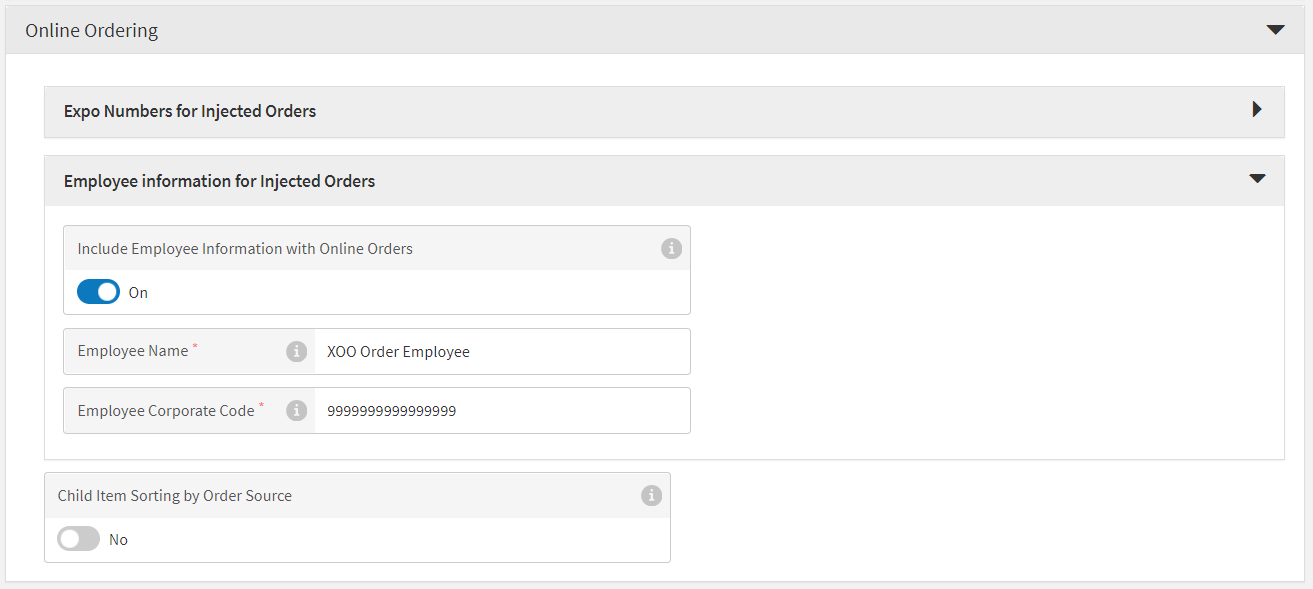Click the Expo Numbers for Injected Orders label
Screen dimensions: 1313x589
pos(189,110)
